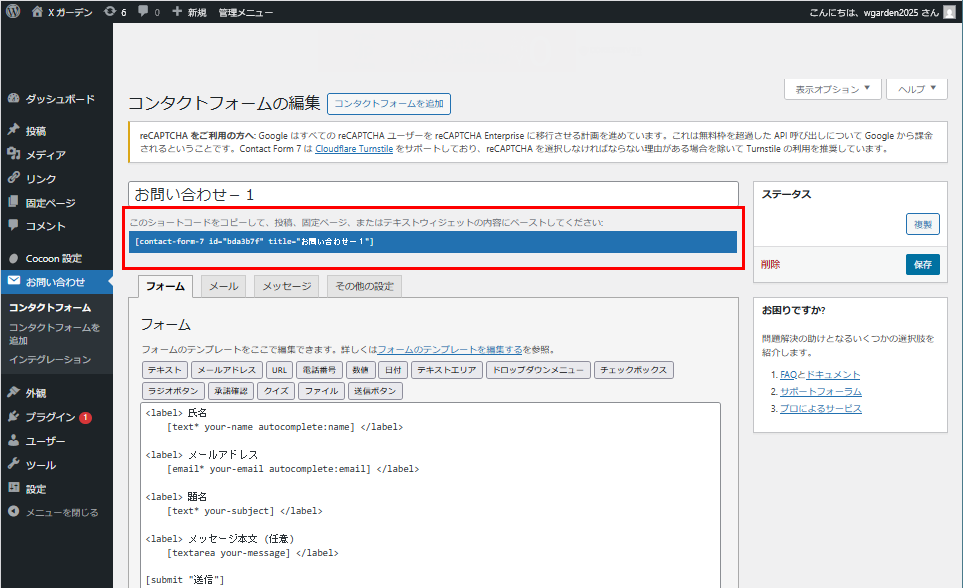Viewport: 963px width, 588px height.
Task: Click the updates icon showing 6
Action: coord(110,12)
